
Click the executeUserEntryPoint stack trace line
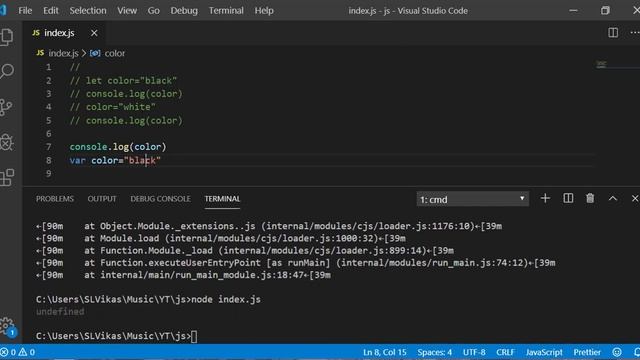pos(296,263)
